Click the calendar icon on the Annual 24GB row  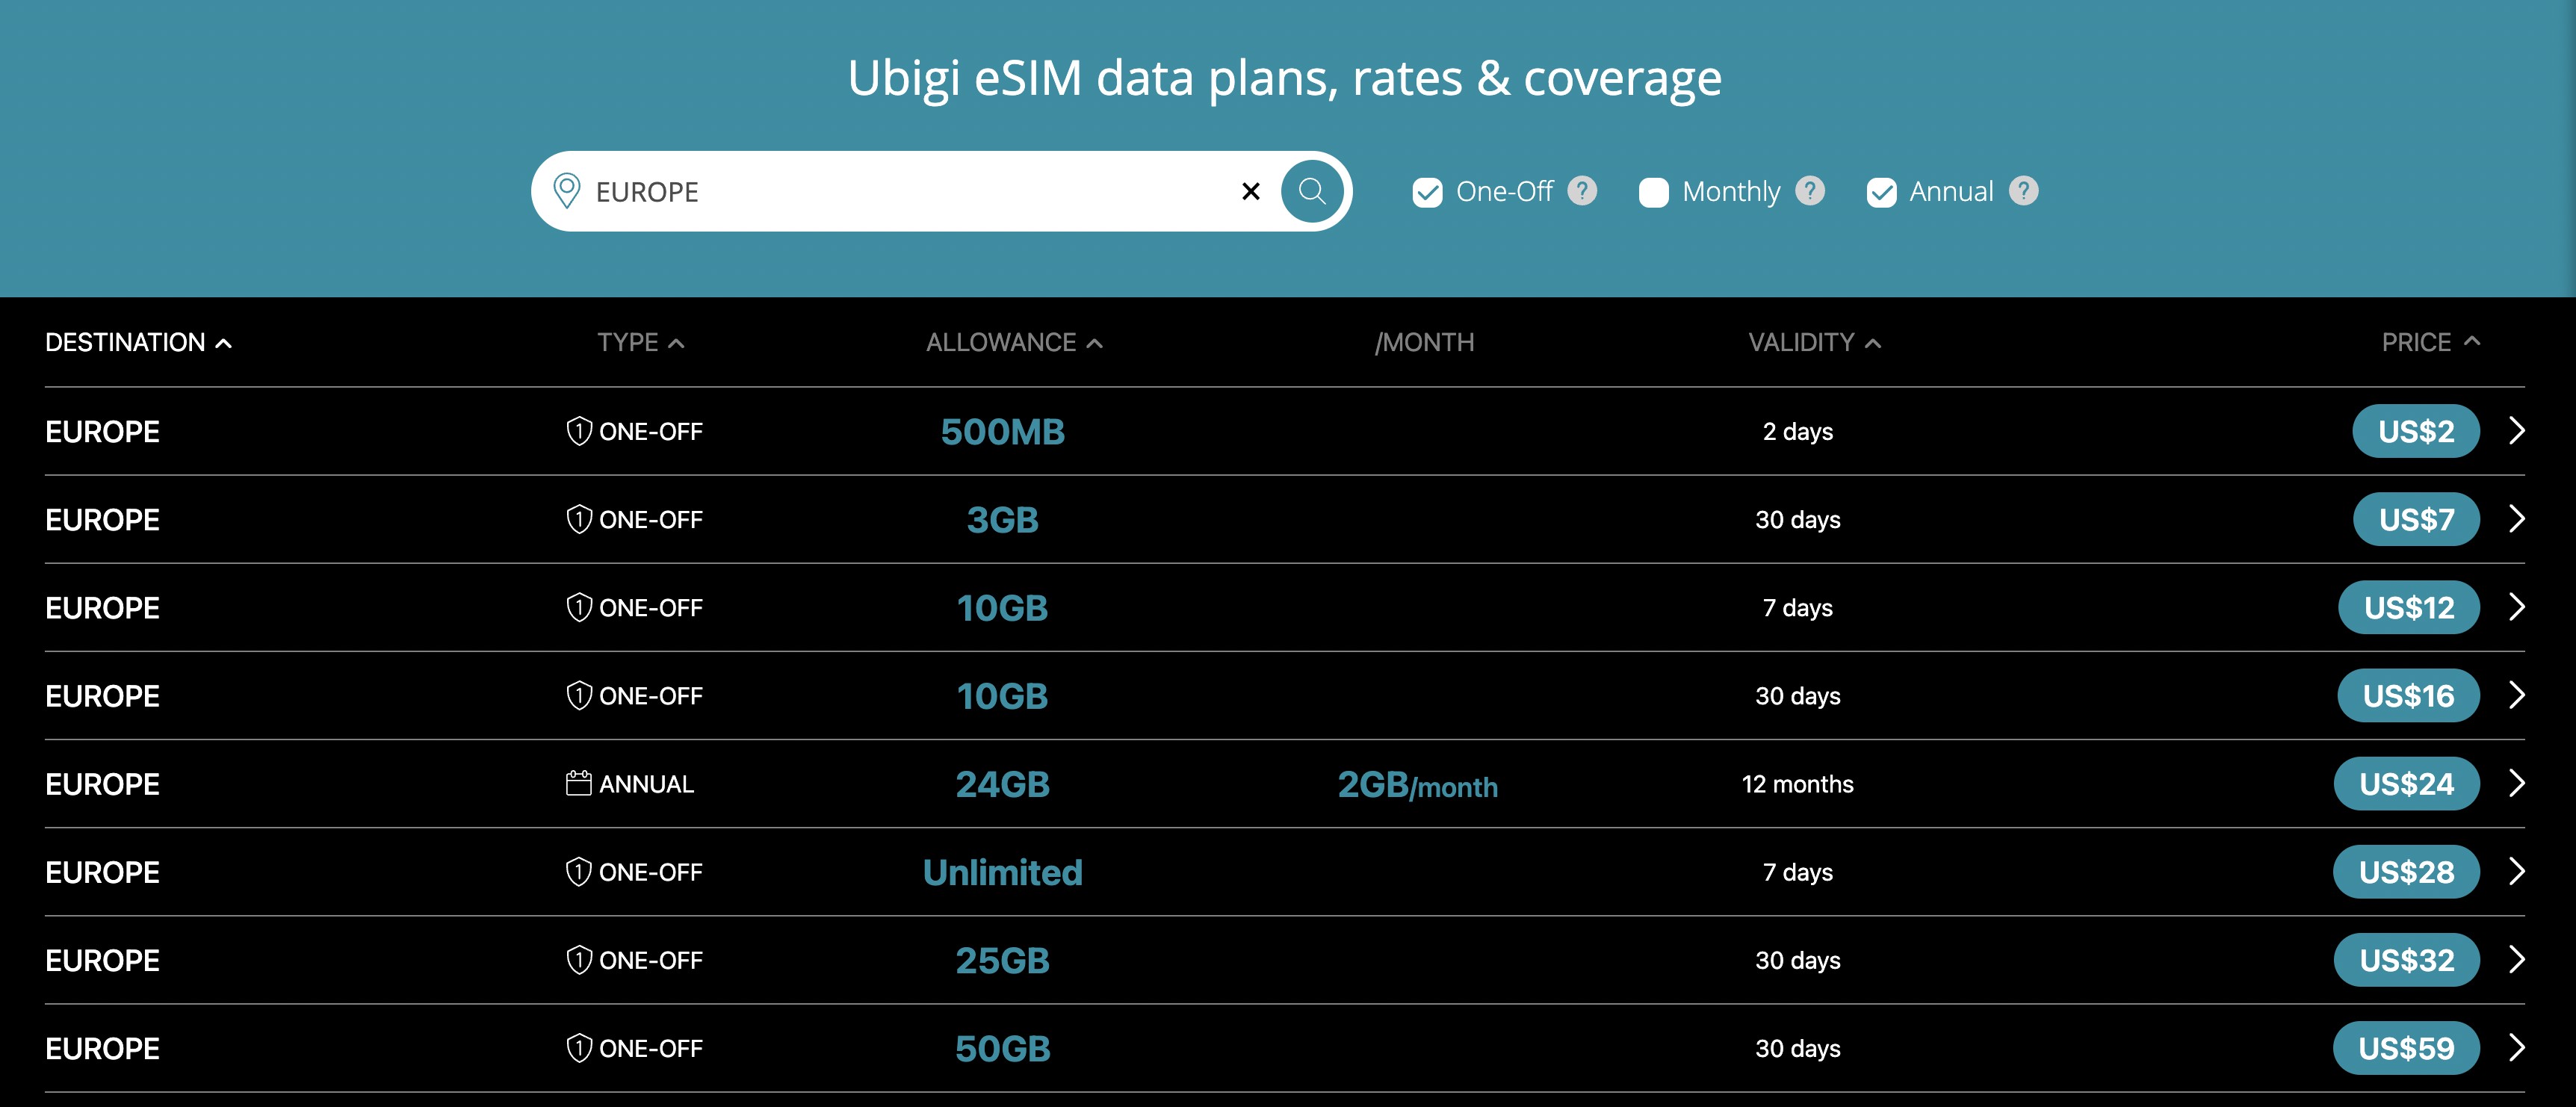click(578, 783)
